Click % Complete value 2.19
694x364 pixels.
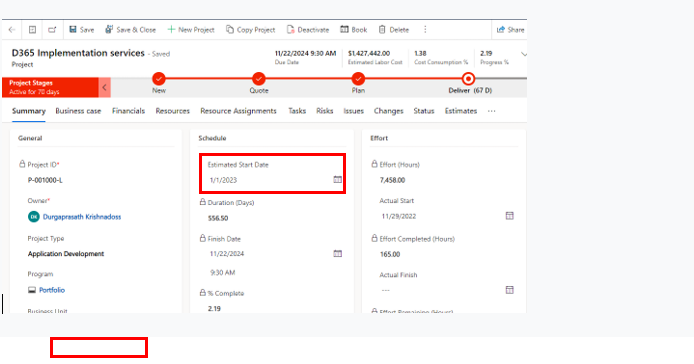click(214, 309)
